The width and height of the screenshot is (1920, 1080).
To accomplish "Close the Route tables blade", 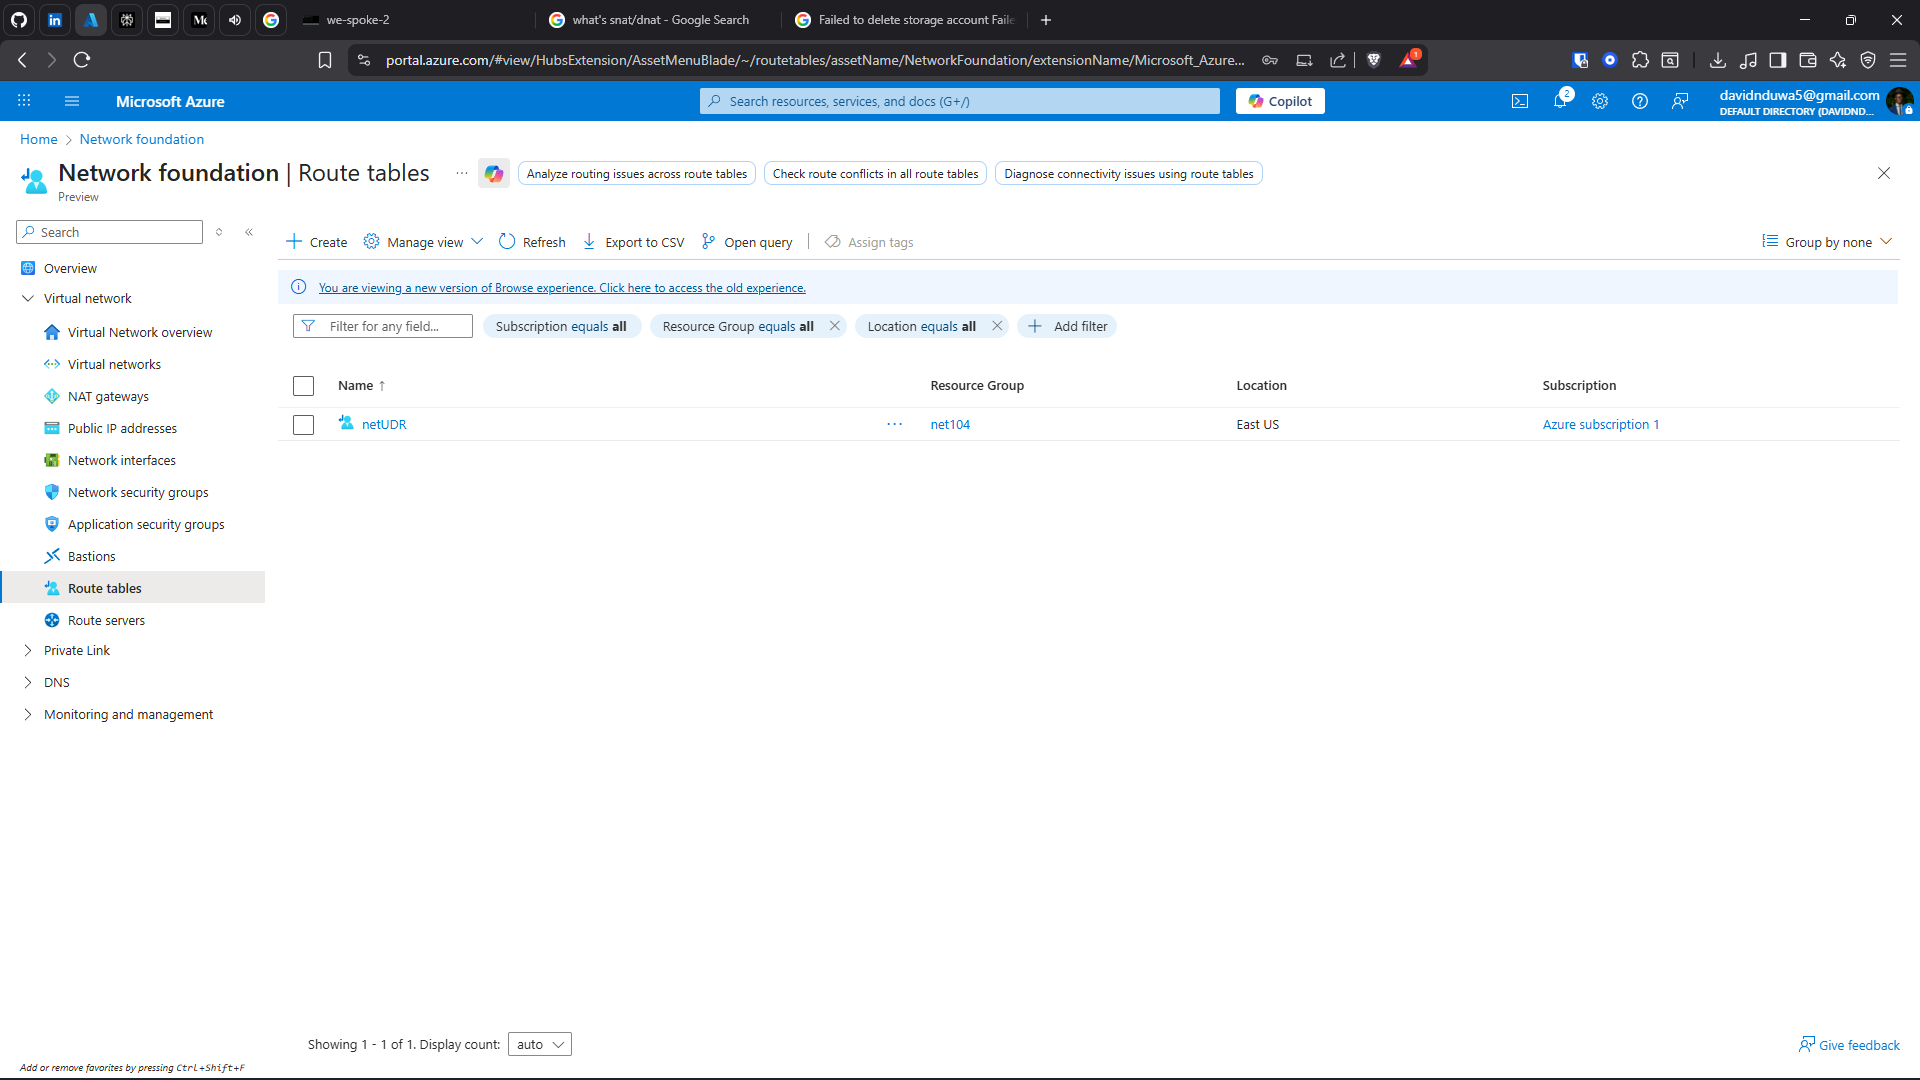I will tap(1884, 173).
